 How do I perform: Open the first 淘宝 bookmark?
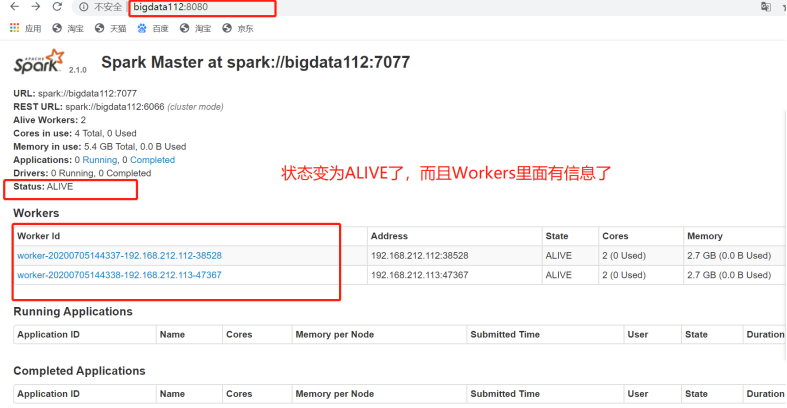point(68,29)
